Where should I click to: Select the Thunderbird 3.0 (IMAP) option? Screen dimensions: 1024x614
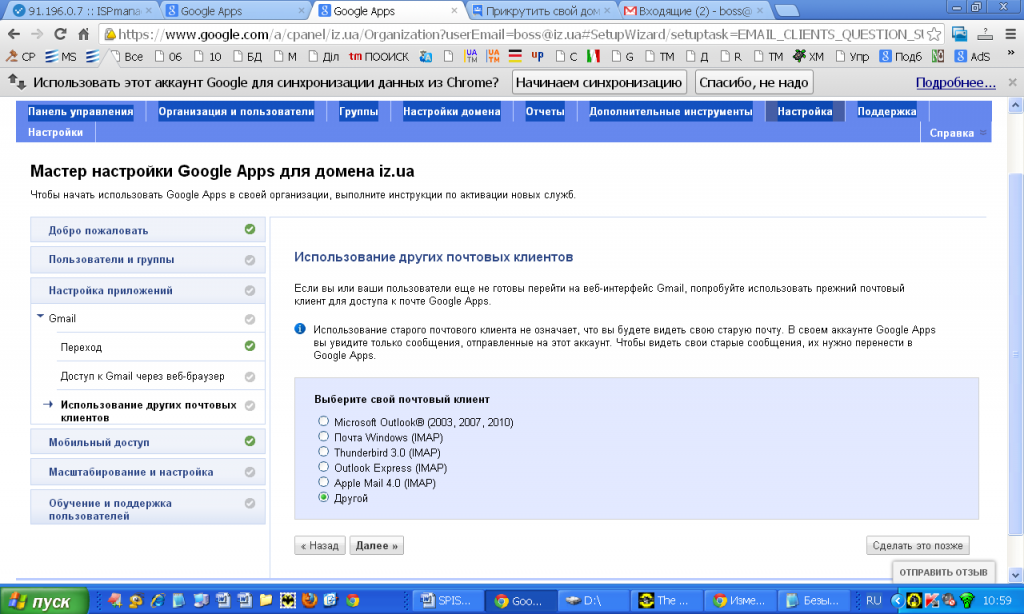[323, 451]
